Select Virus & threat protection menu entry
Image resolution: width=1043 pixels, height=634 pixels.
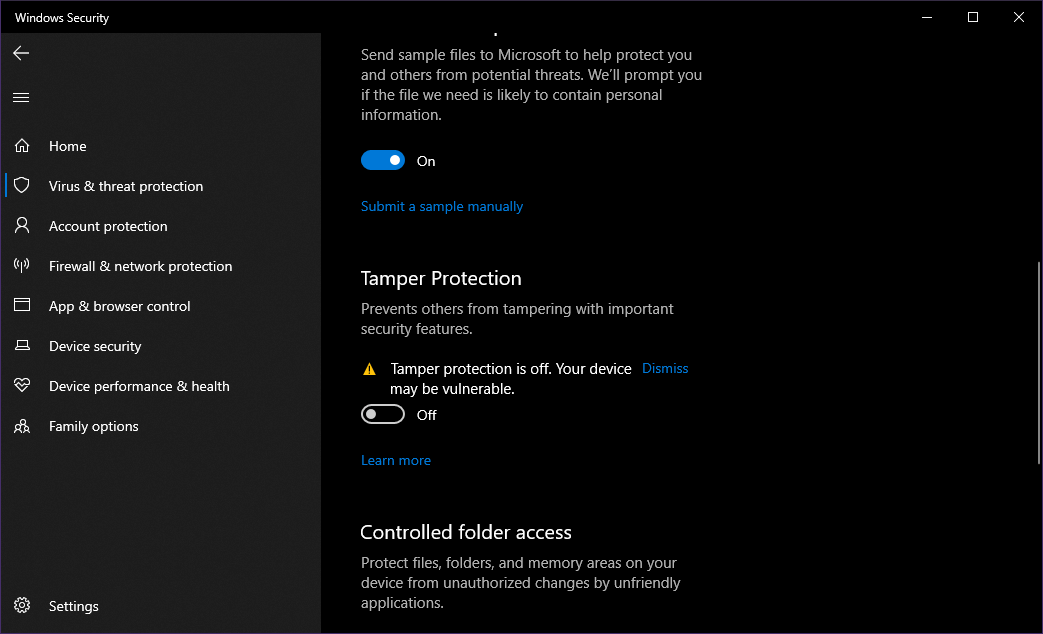125,185
